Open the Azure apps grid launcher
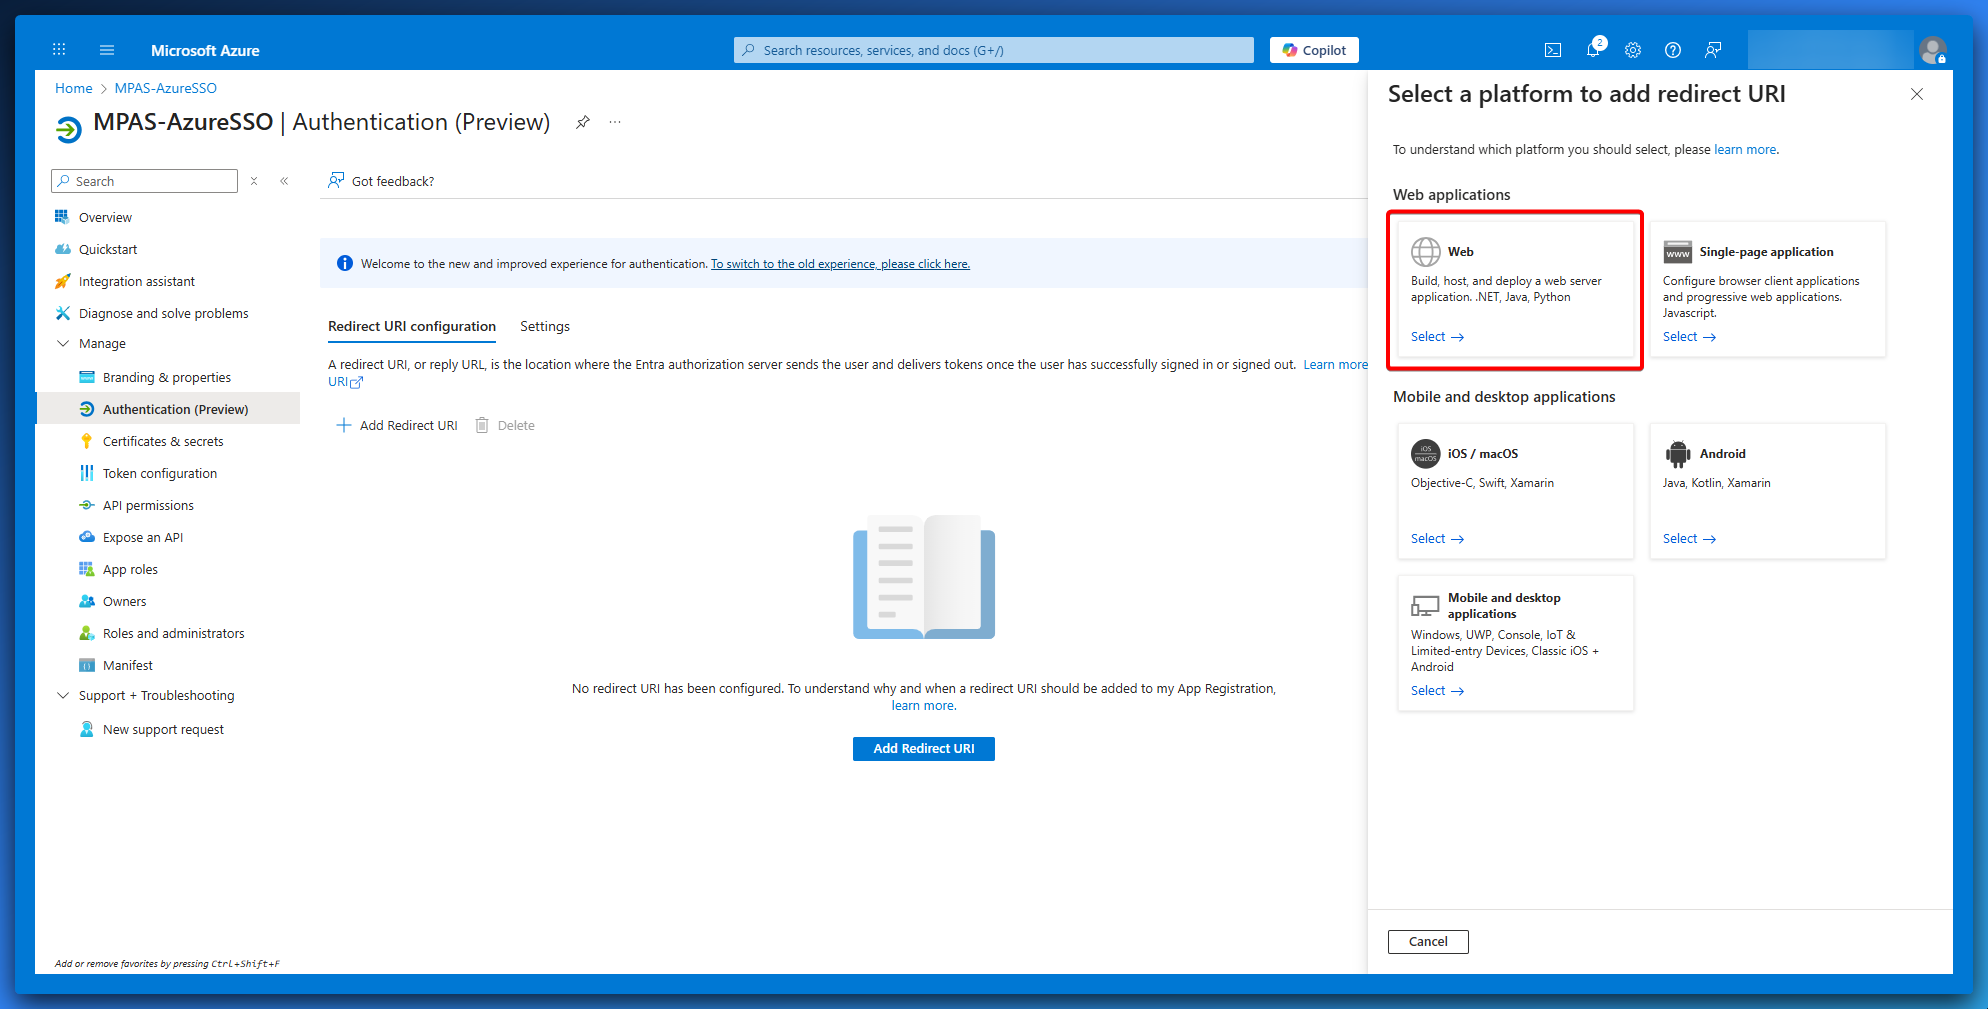1988x1009 pixels. (x=59, y=50)
